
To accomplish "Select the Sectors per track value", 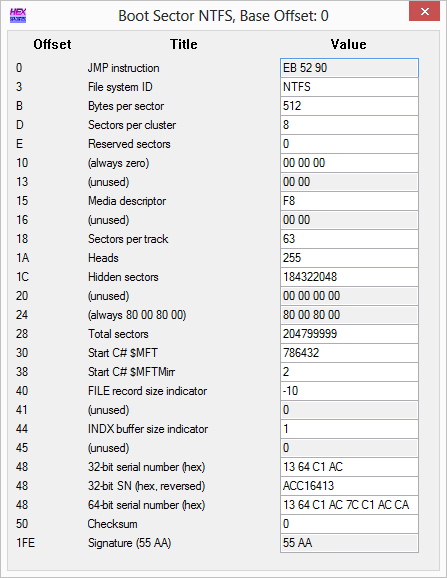I will point(349,239).
